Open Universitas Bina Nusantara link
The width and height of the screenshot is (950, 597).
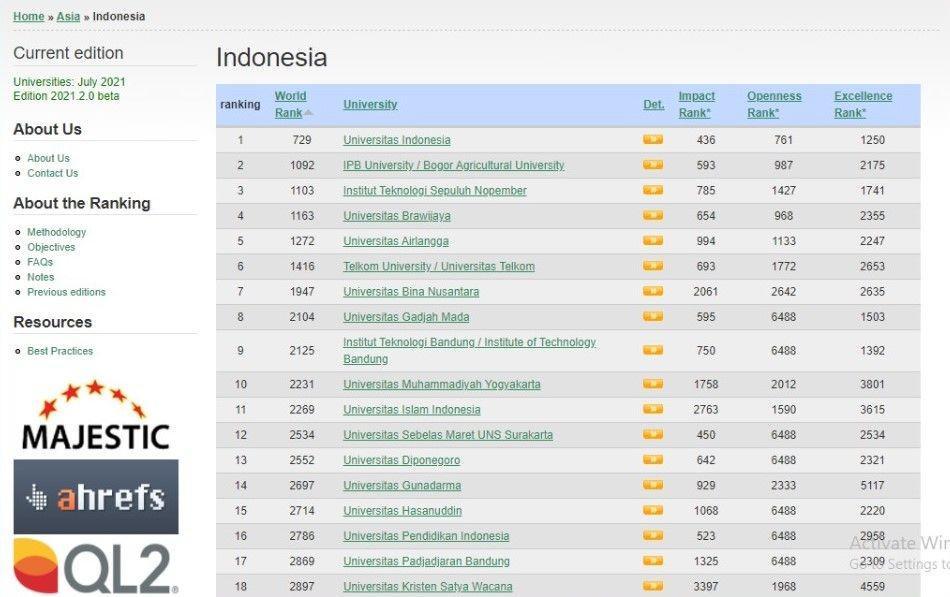pos(411,292)
